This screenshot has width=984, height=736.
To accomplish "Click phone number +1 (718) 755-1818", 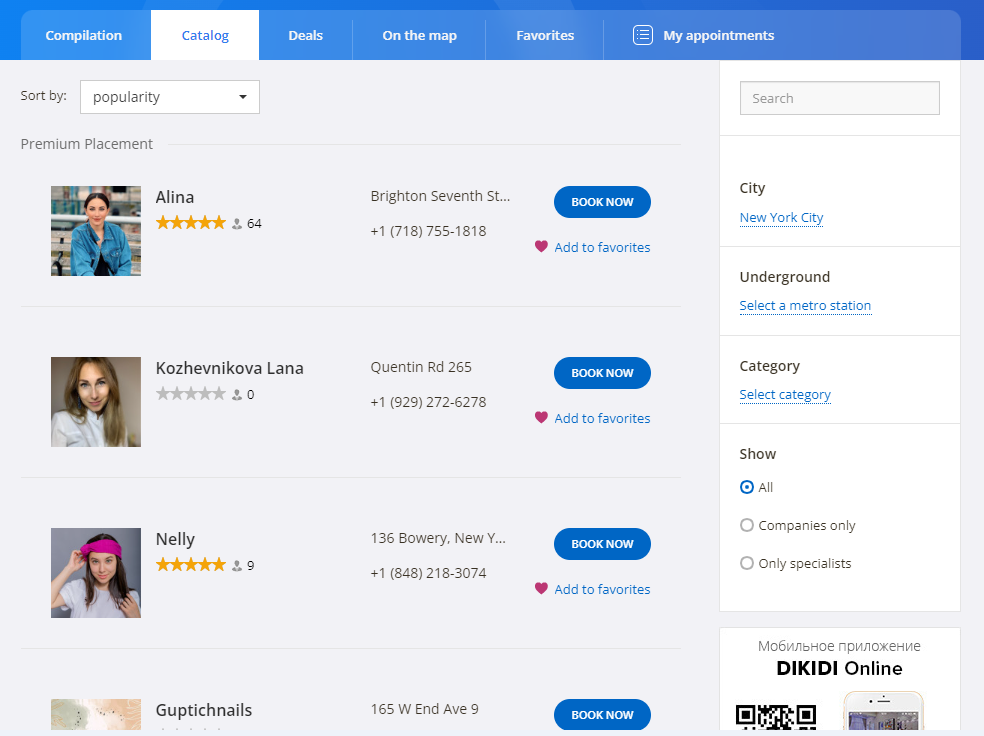I will tap(429, 231).
